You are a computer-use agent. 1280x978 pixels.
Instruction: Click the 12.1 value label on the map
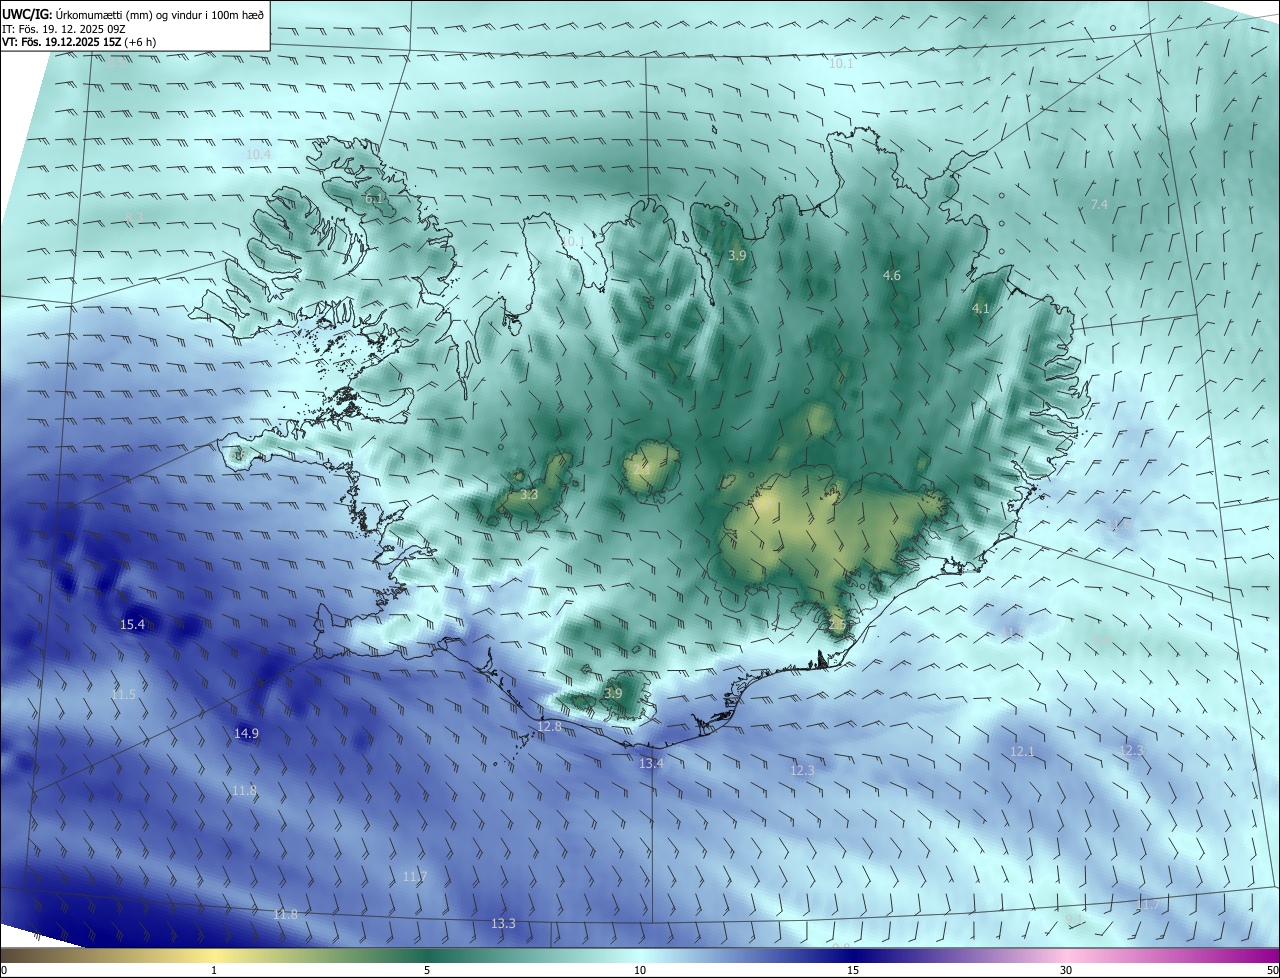click(1022, 751)
